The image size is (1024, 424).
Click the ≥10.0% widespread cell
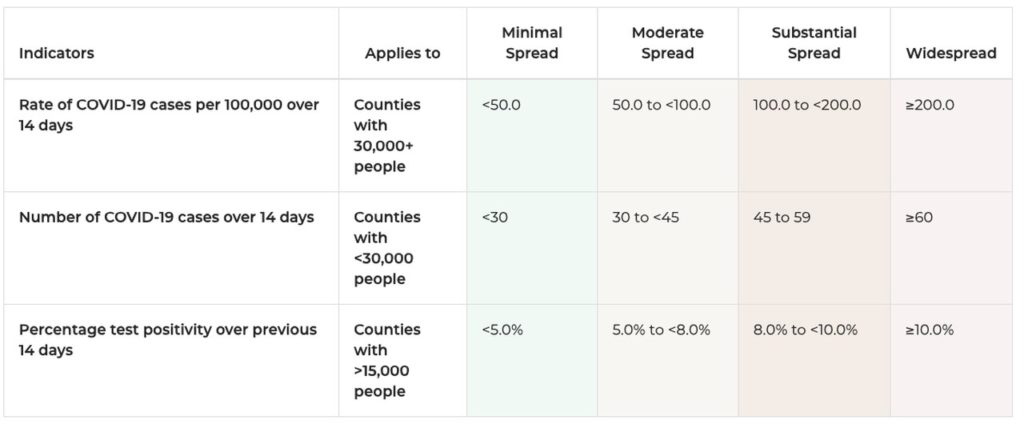(x=929, y=330)
